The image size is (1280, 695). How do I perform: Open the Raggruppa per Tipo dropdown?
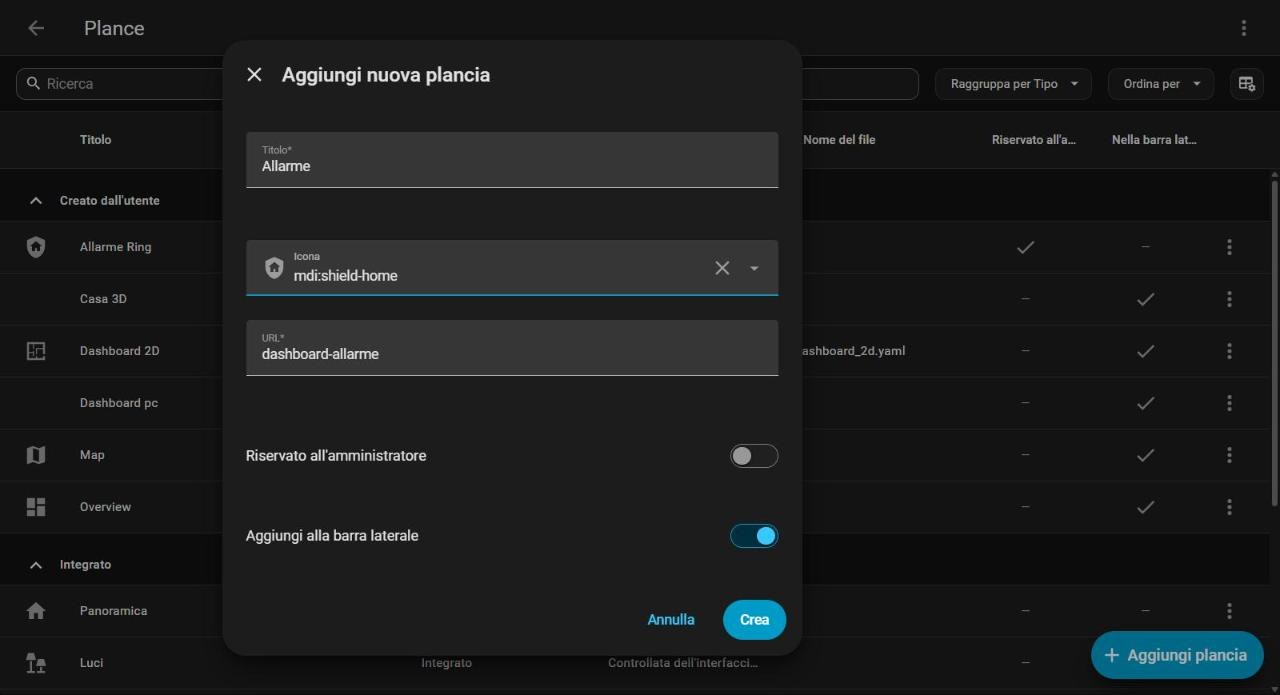[x=1013, y=84]
